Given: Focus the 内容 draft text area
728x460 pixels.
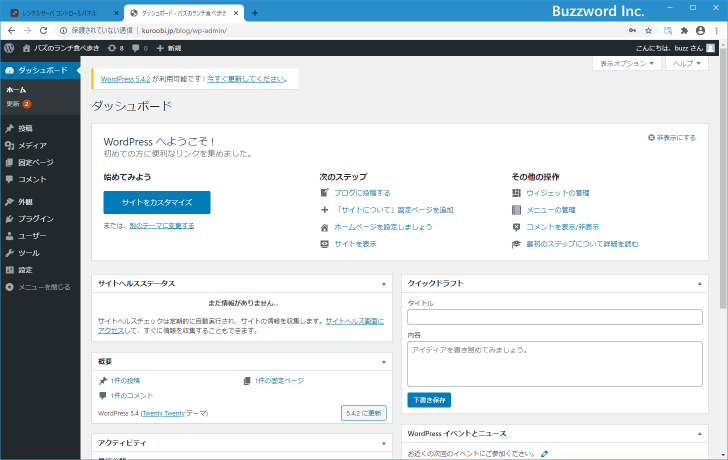Looking at the screenshot, I should tap(555, 364).
